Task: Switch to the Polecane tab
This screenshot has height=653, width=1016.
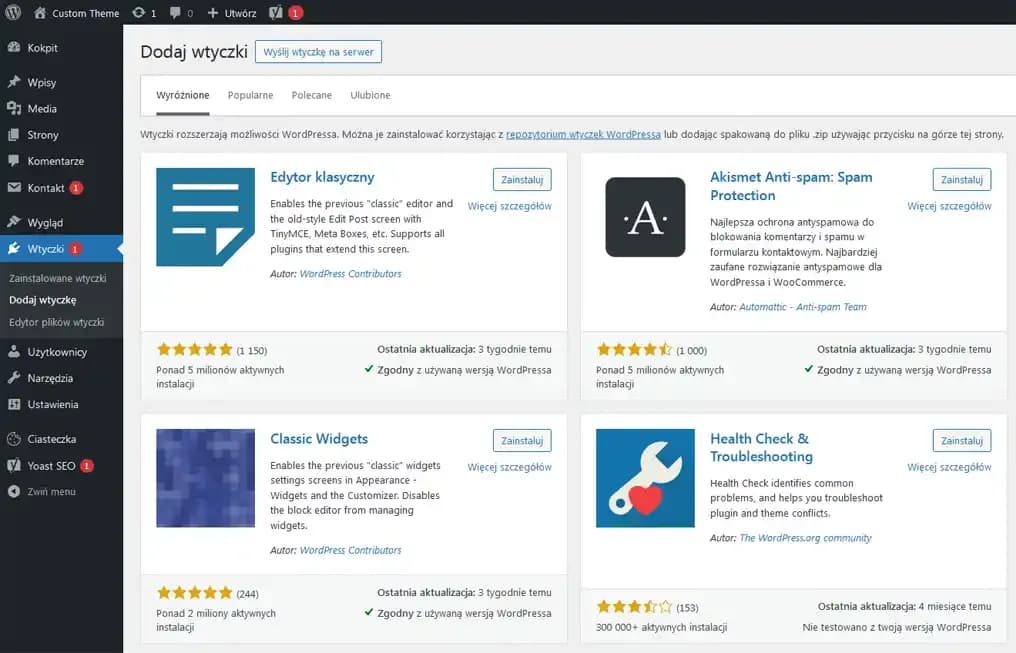Action: coord(311,95)
